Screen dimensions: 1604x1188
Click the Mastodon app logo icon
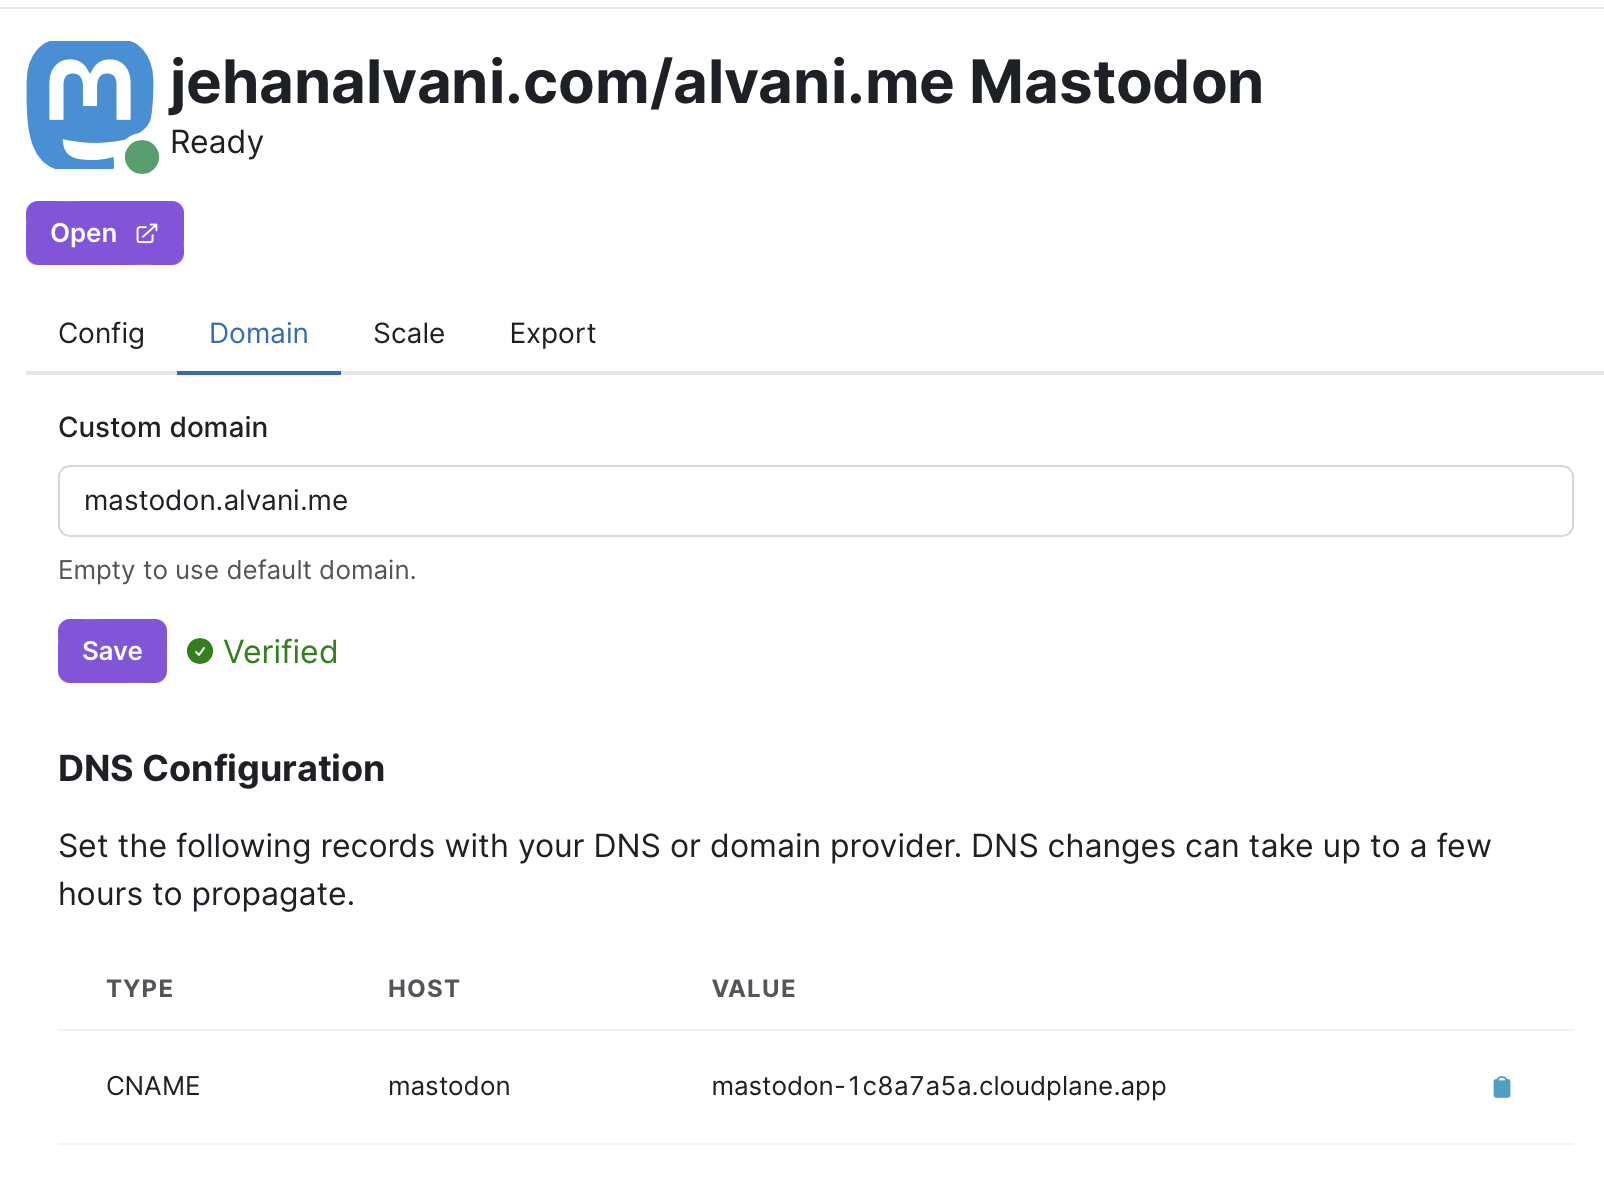point(89,104)
